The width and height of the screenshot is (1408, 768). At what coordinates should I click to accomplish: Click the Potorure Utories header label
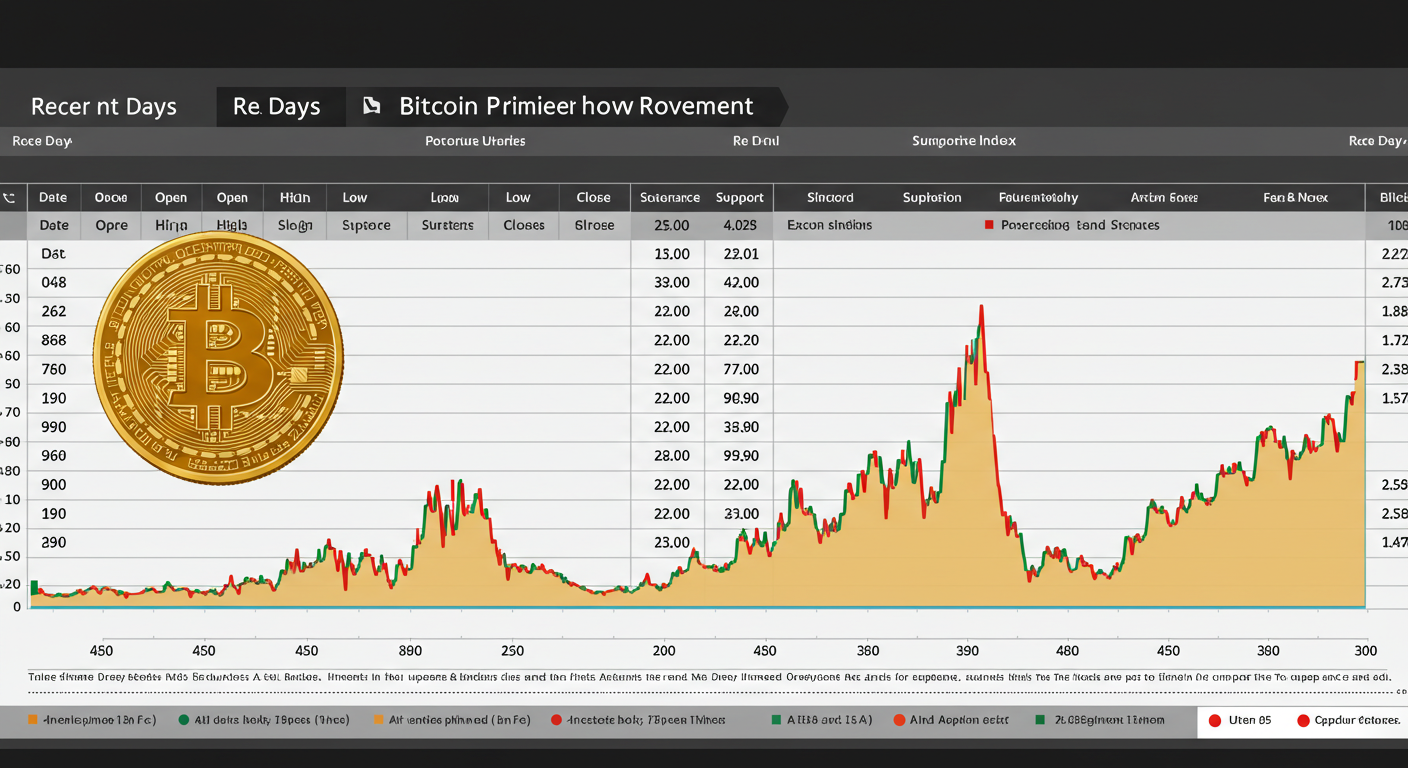(x=475, y=141)
